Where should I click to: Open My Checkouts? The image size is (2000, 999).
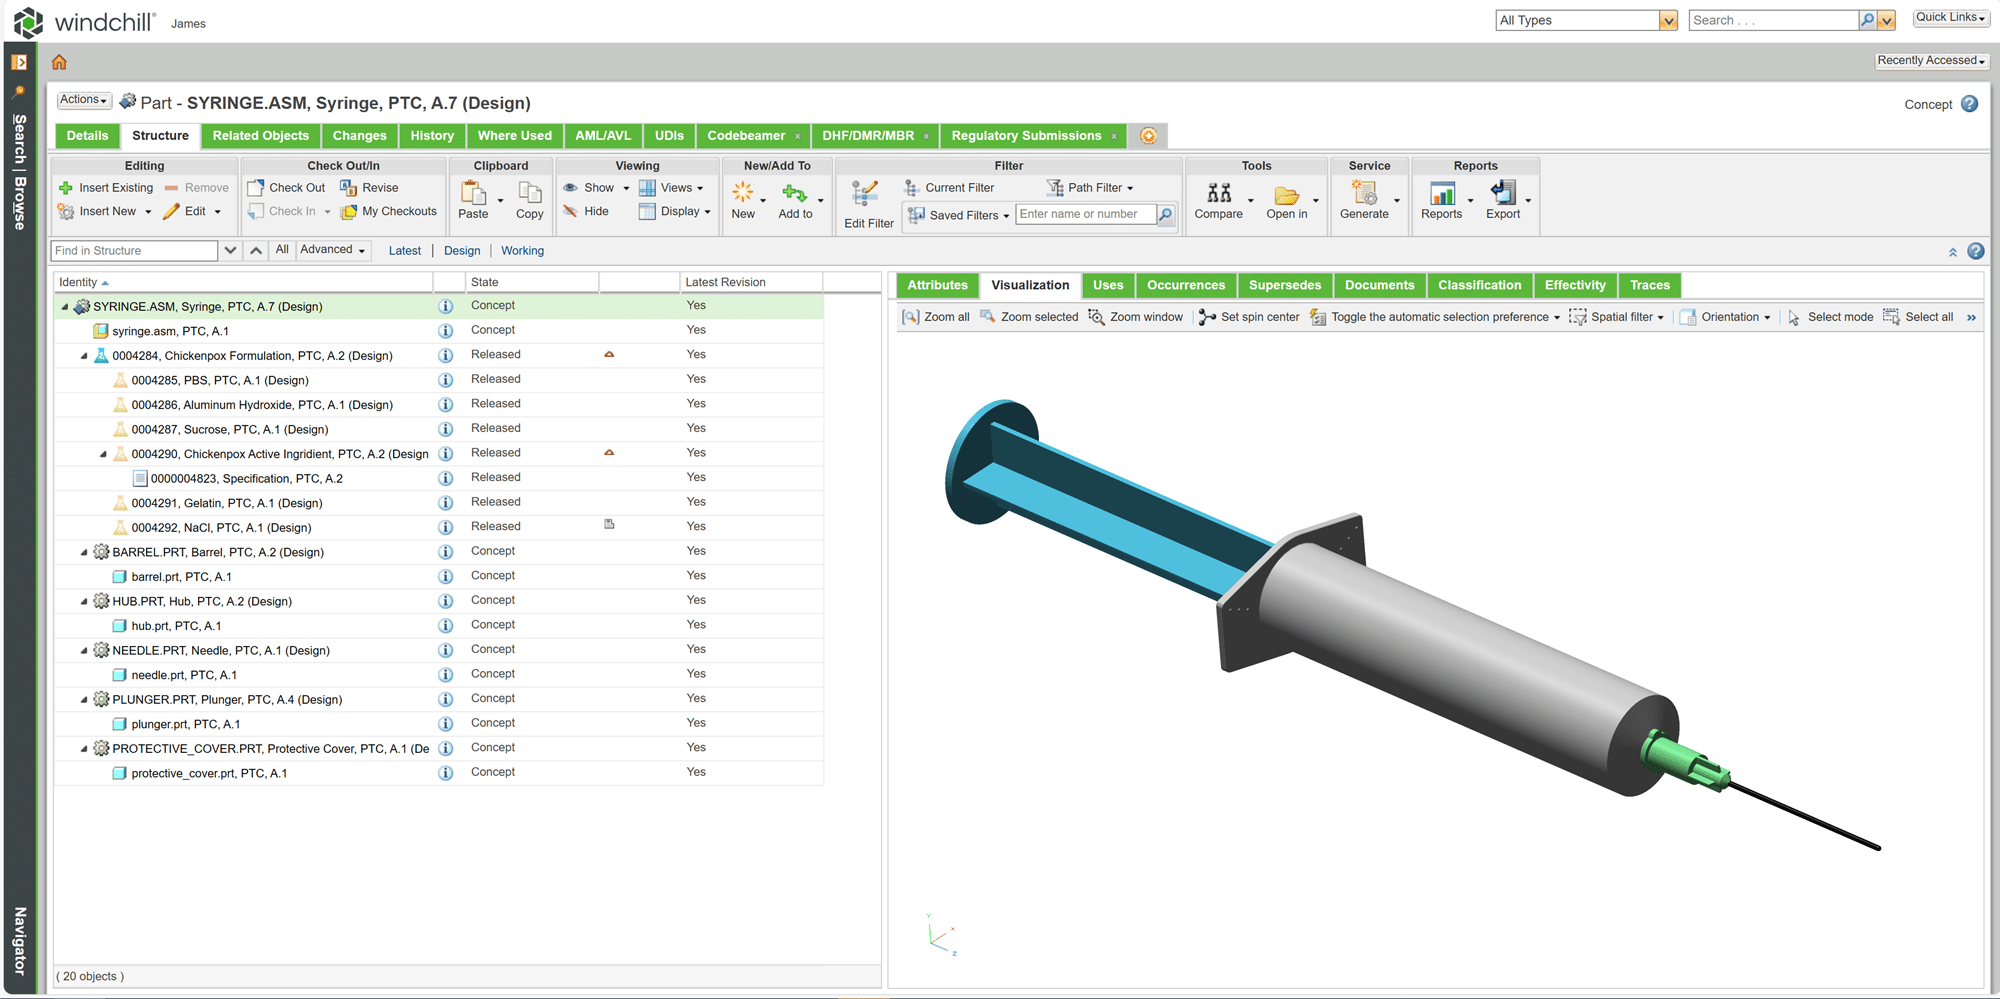coord(389,211)
